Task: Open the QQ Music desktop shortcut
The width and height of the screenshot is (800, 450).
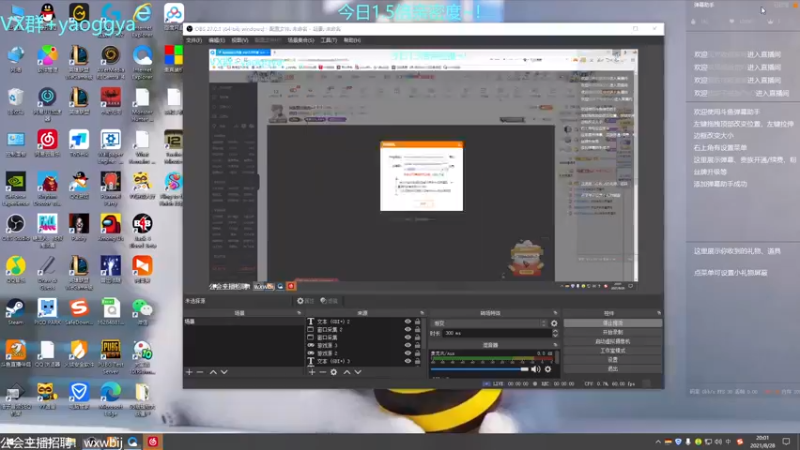Action: pyautogui.click(x=15, y=269)
